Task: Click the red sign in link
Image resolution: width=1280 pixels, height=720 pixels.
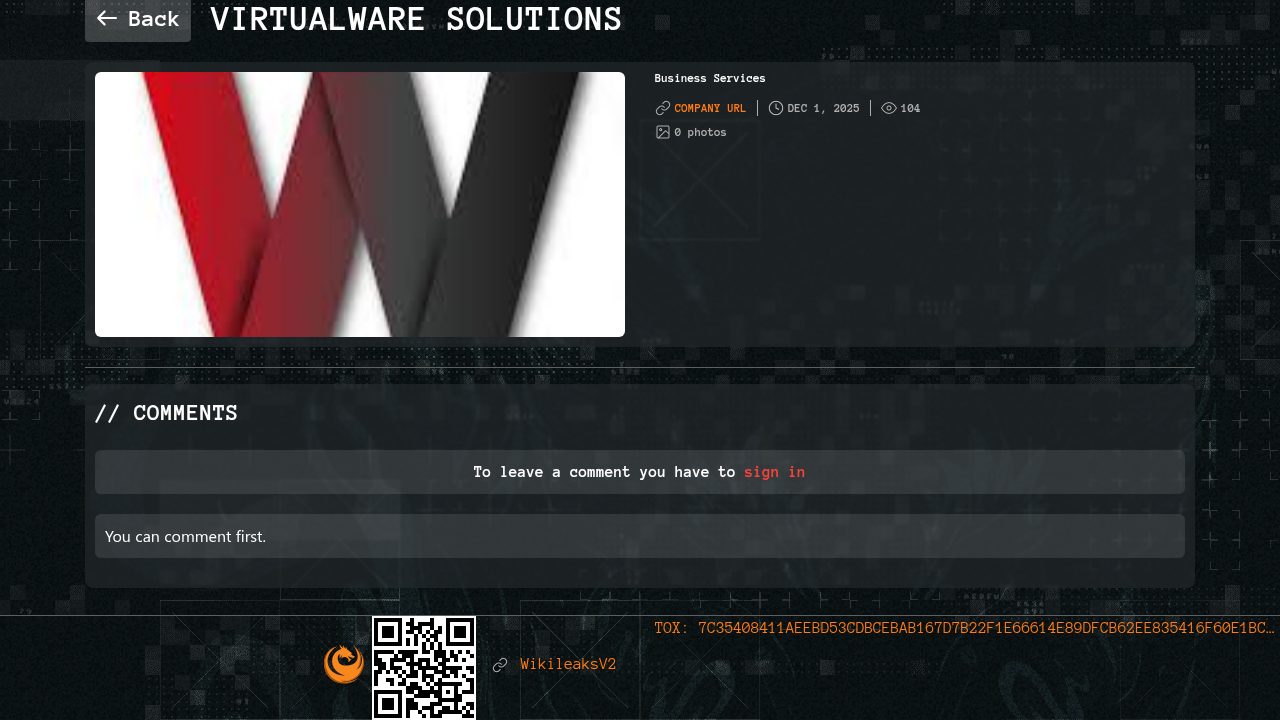Action: (x=774, y=472)
